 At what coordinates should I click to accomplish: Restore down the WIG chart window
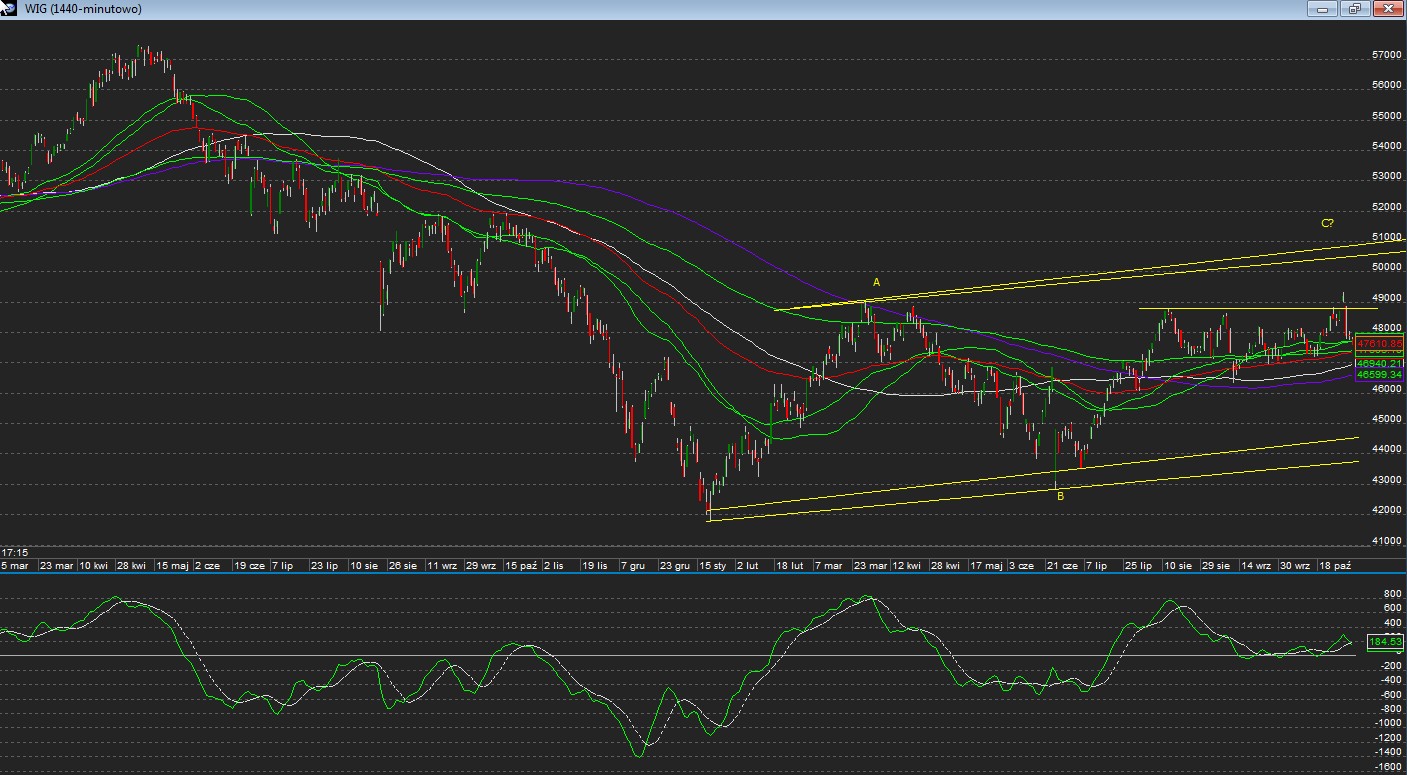(x=1355, y=9)
